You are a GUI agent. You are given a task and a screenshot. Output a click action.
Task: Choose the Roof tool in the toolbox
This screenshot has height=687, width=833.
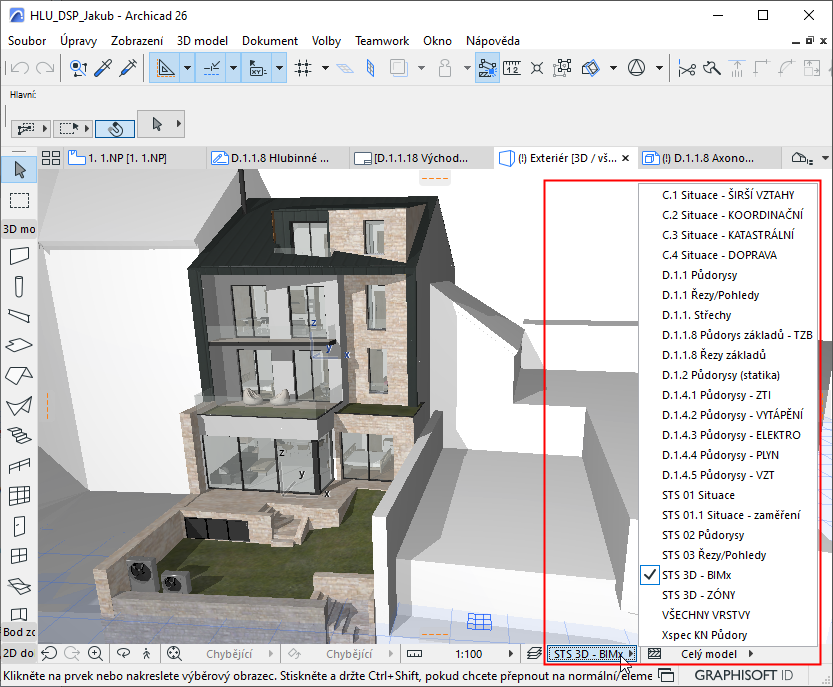pyautogui.click(x=19, y=376)
